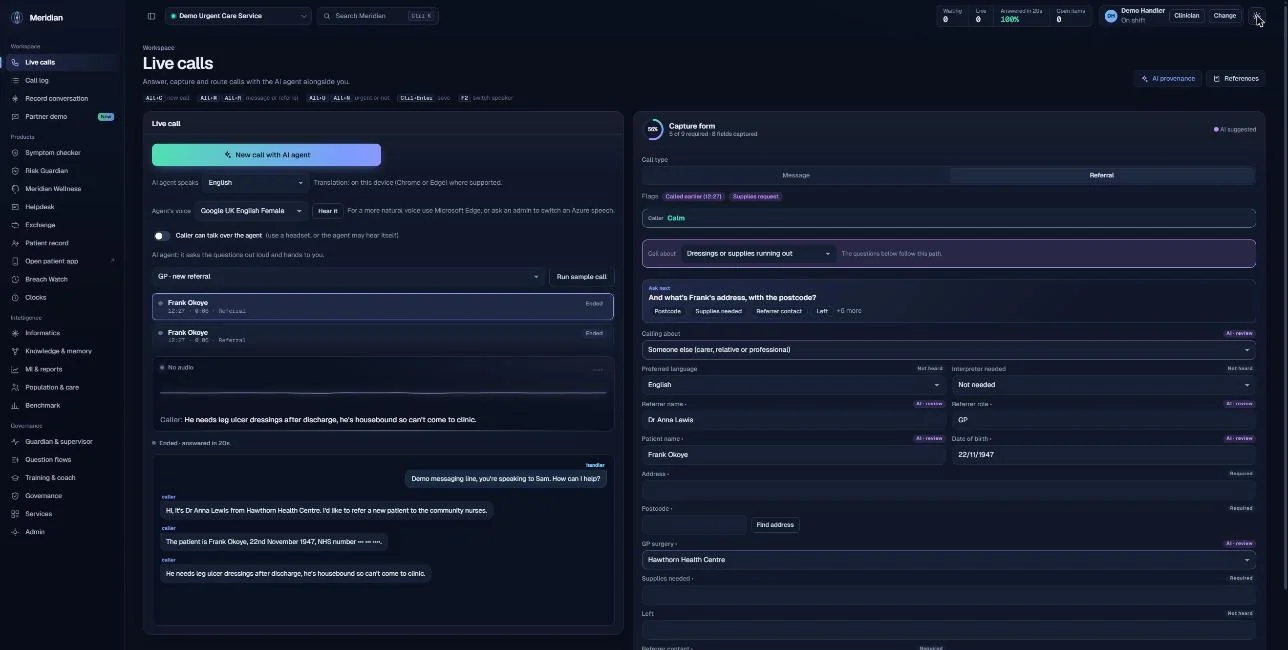Open the Dressings or supplies running out dropdown
Viewport: 1288px width, 650px height.
[757, 253]
